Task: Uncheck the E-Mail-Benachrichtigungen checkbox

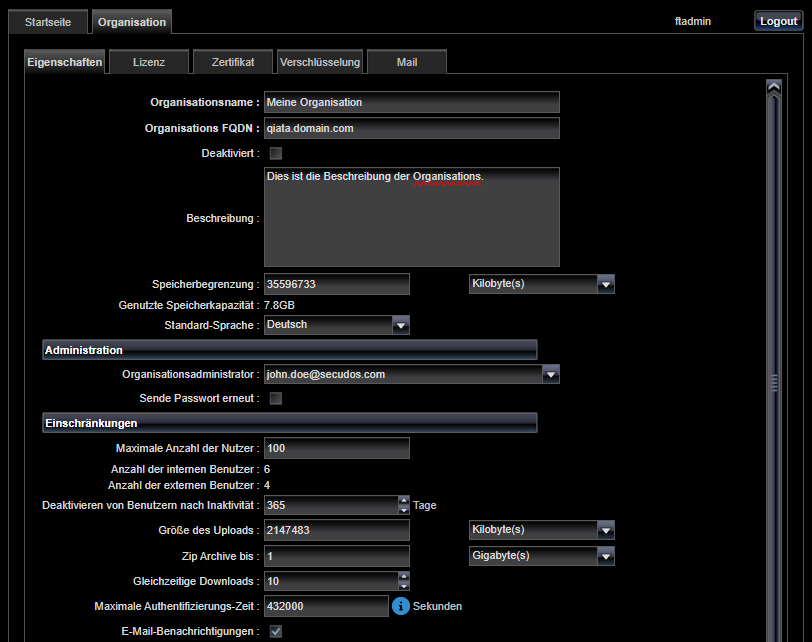Action: click(276, 631)
